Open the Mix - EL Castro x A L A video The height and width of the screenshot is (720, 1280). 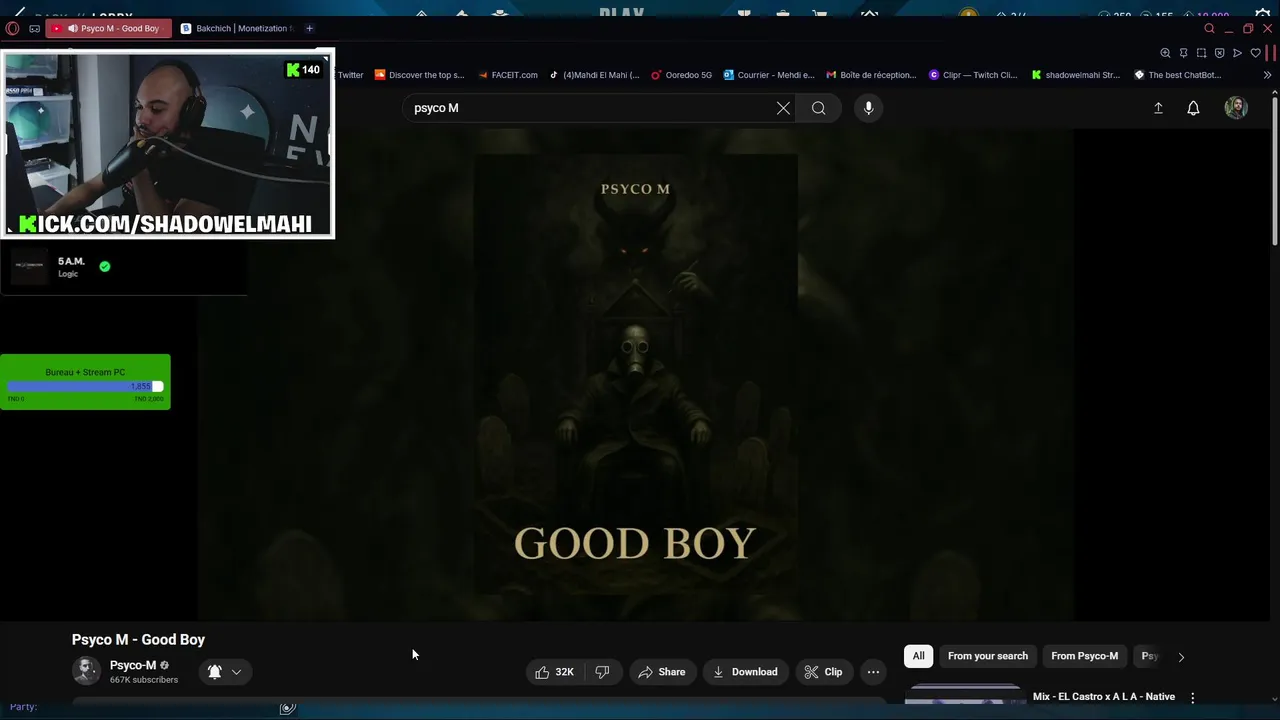1104,697
